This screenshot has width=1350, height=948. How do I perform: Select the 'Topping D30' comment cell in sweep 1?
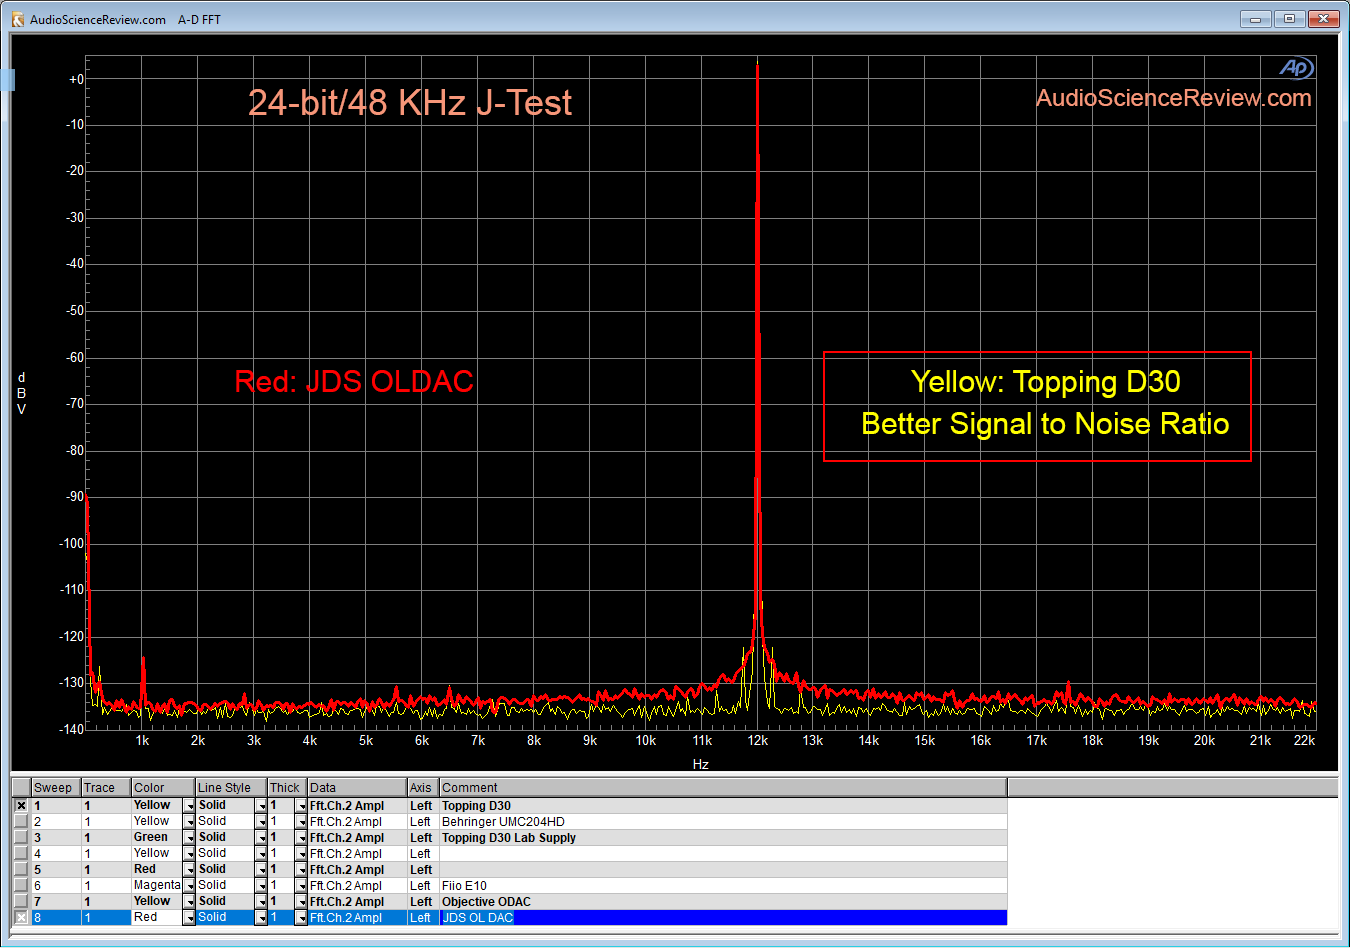click(723, 805)
